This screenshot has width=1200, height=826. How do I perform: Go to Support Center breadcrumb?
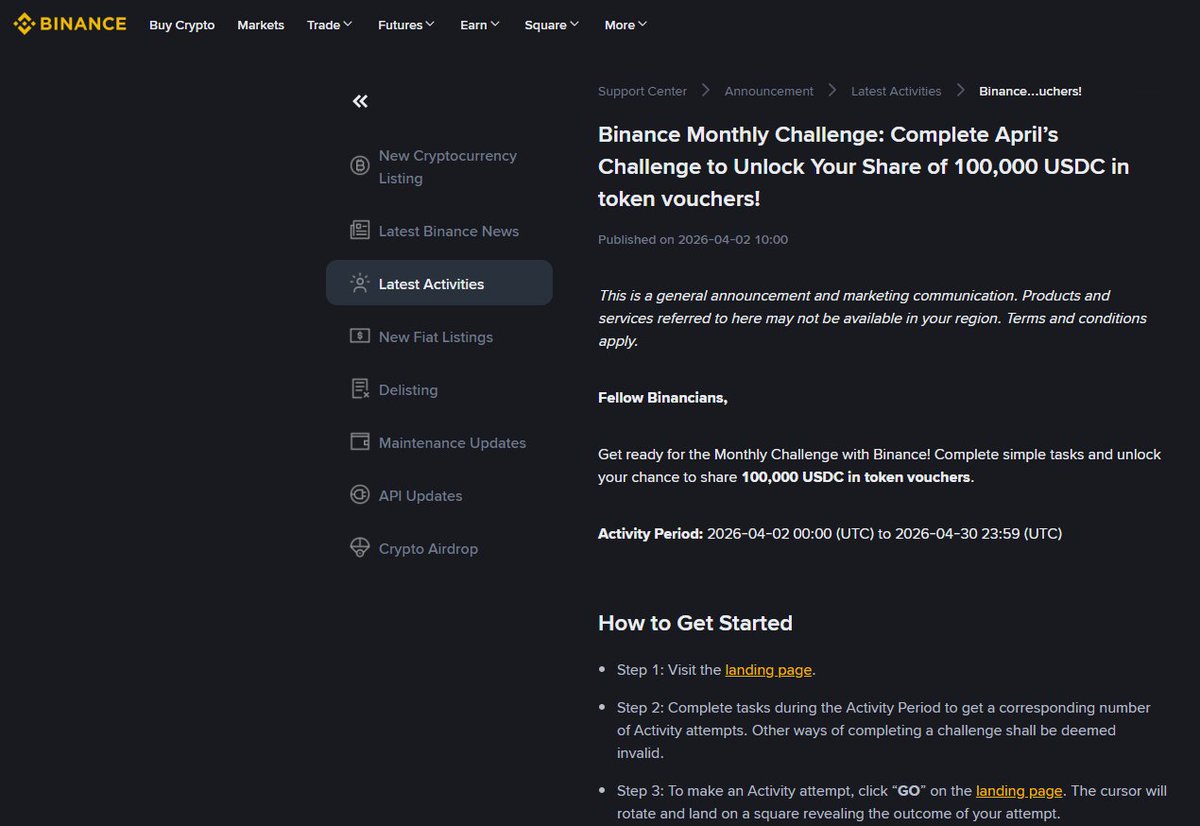click(x=642, y=91)
